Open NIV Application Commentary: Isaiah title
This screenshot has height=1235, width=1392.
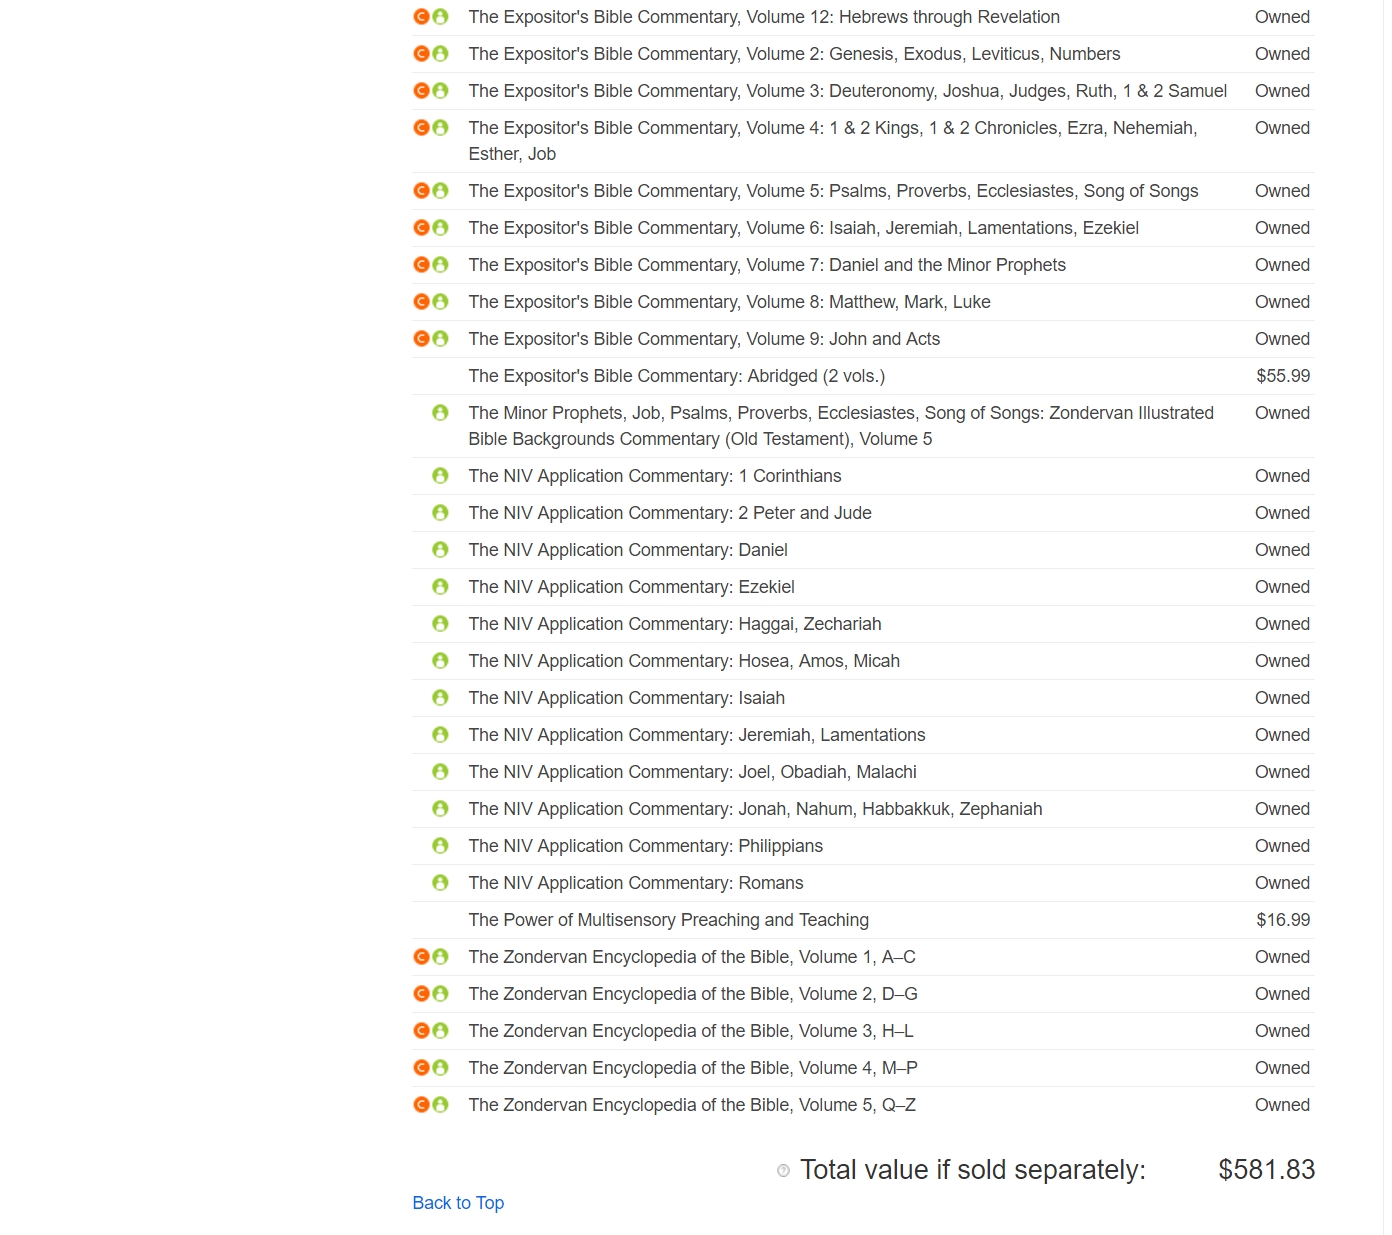point(627,698)
